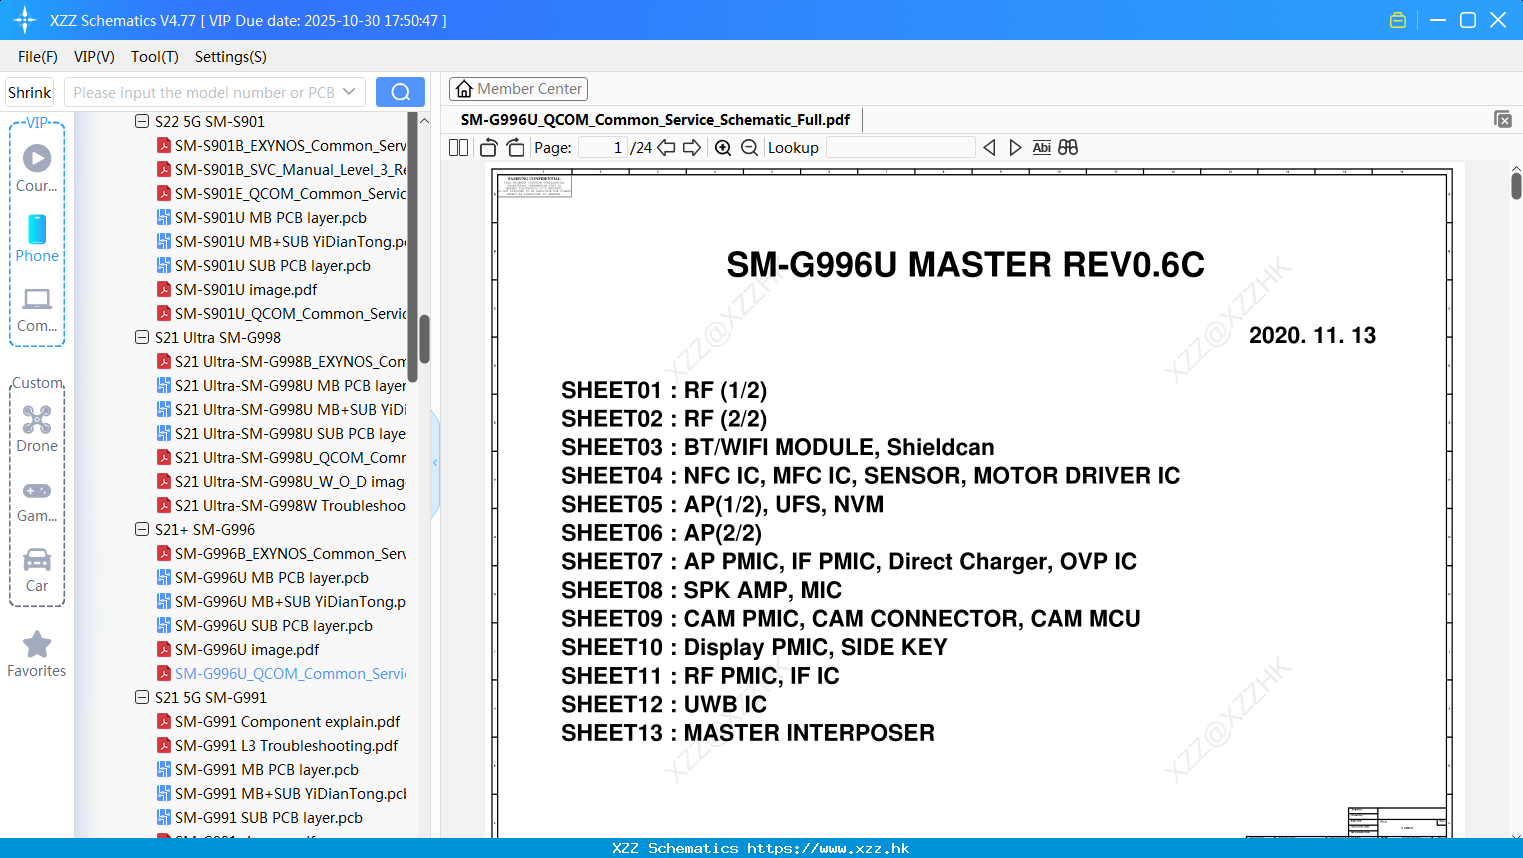Open SM-S901B_SVC_Manual_Level_3 file

click(281, 169)
